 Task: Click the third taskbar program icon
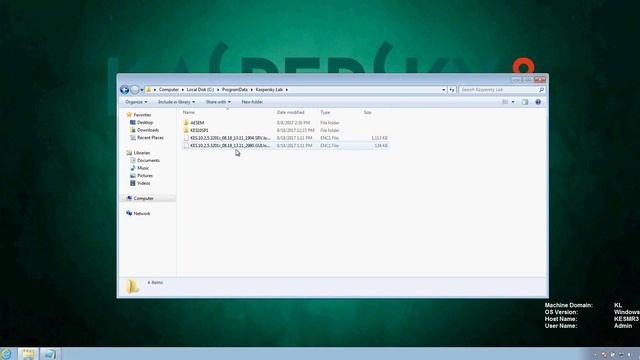[50, 354]
